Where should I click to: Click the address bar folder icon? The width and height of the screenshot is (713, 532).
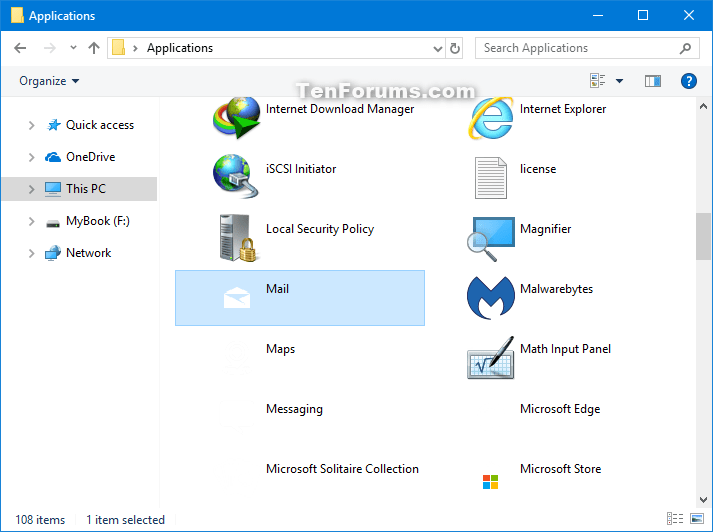coord(119,47)
